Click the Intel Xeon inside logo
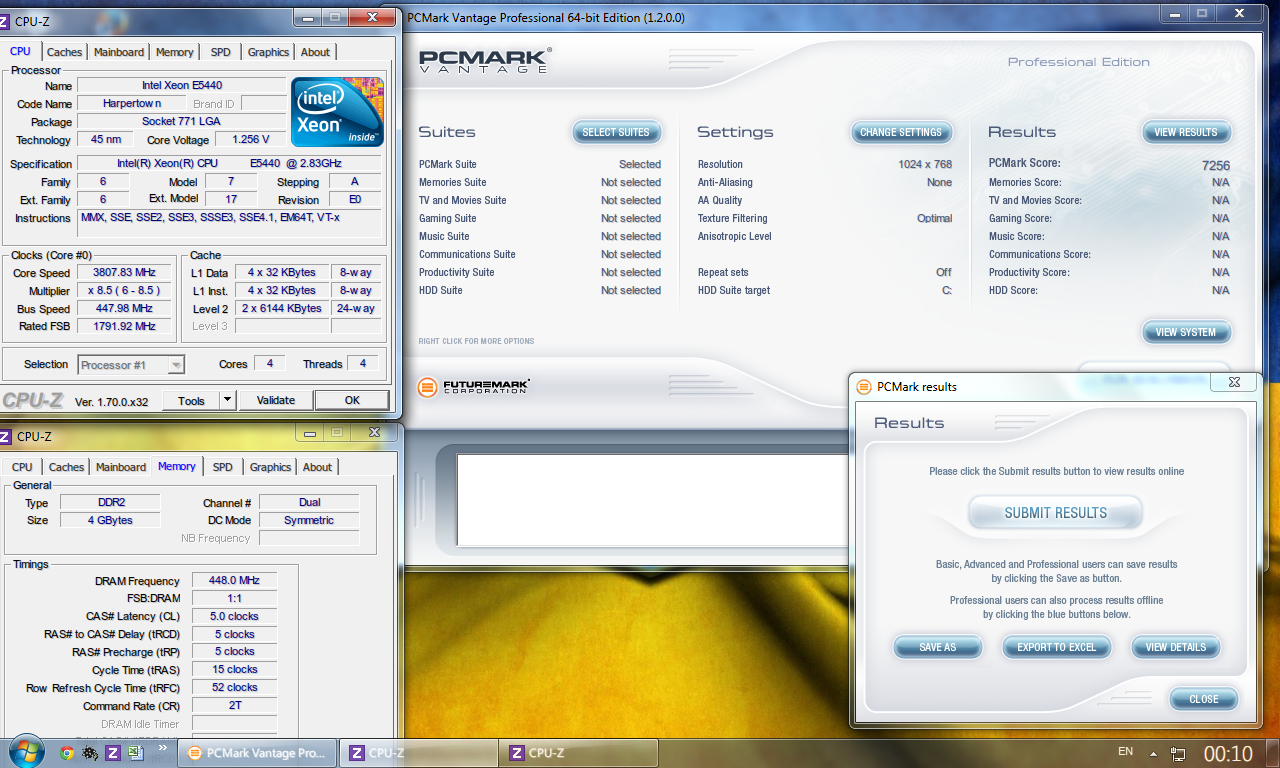 (337, 112)
